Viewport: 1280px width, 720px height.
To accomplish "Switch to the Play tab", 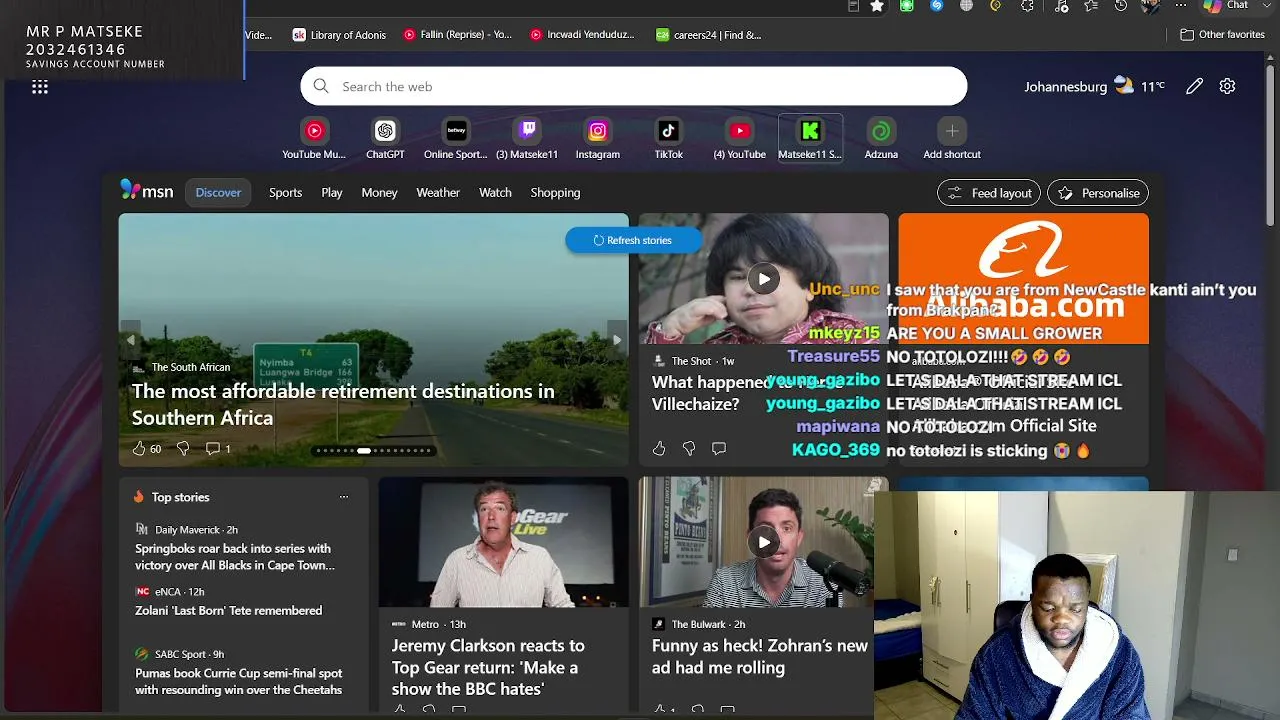I will click(x=332, y=193).
